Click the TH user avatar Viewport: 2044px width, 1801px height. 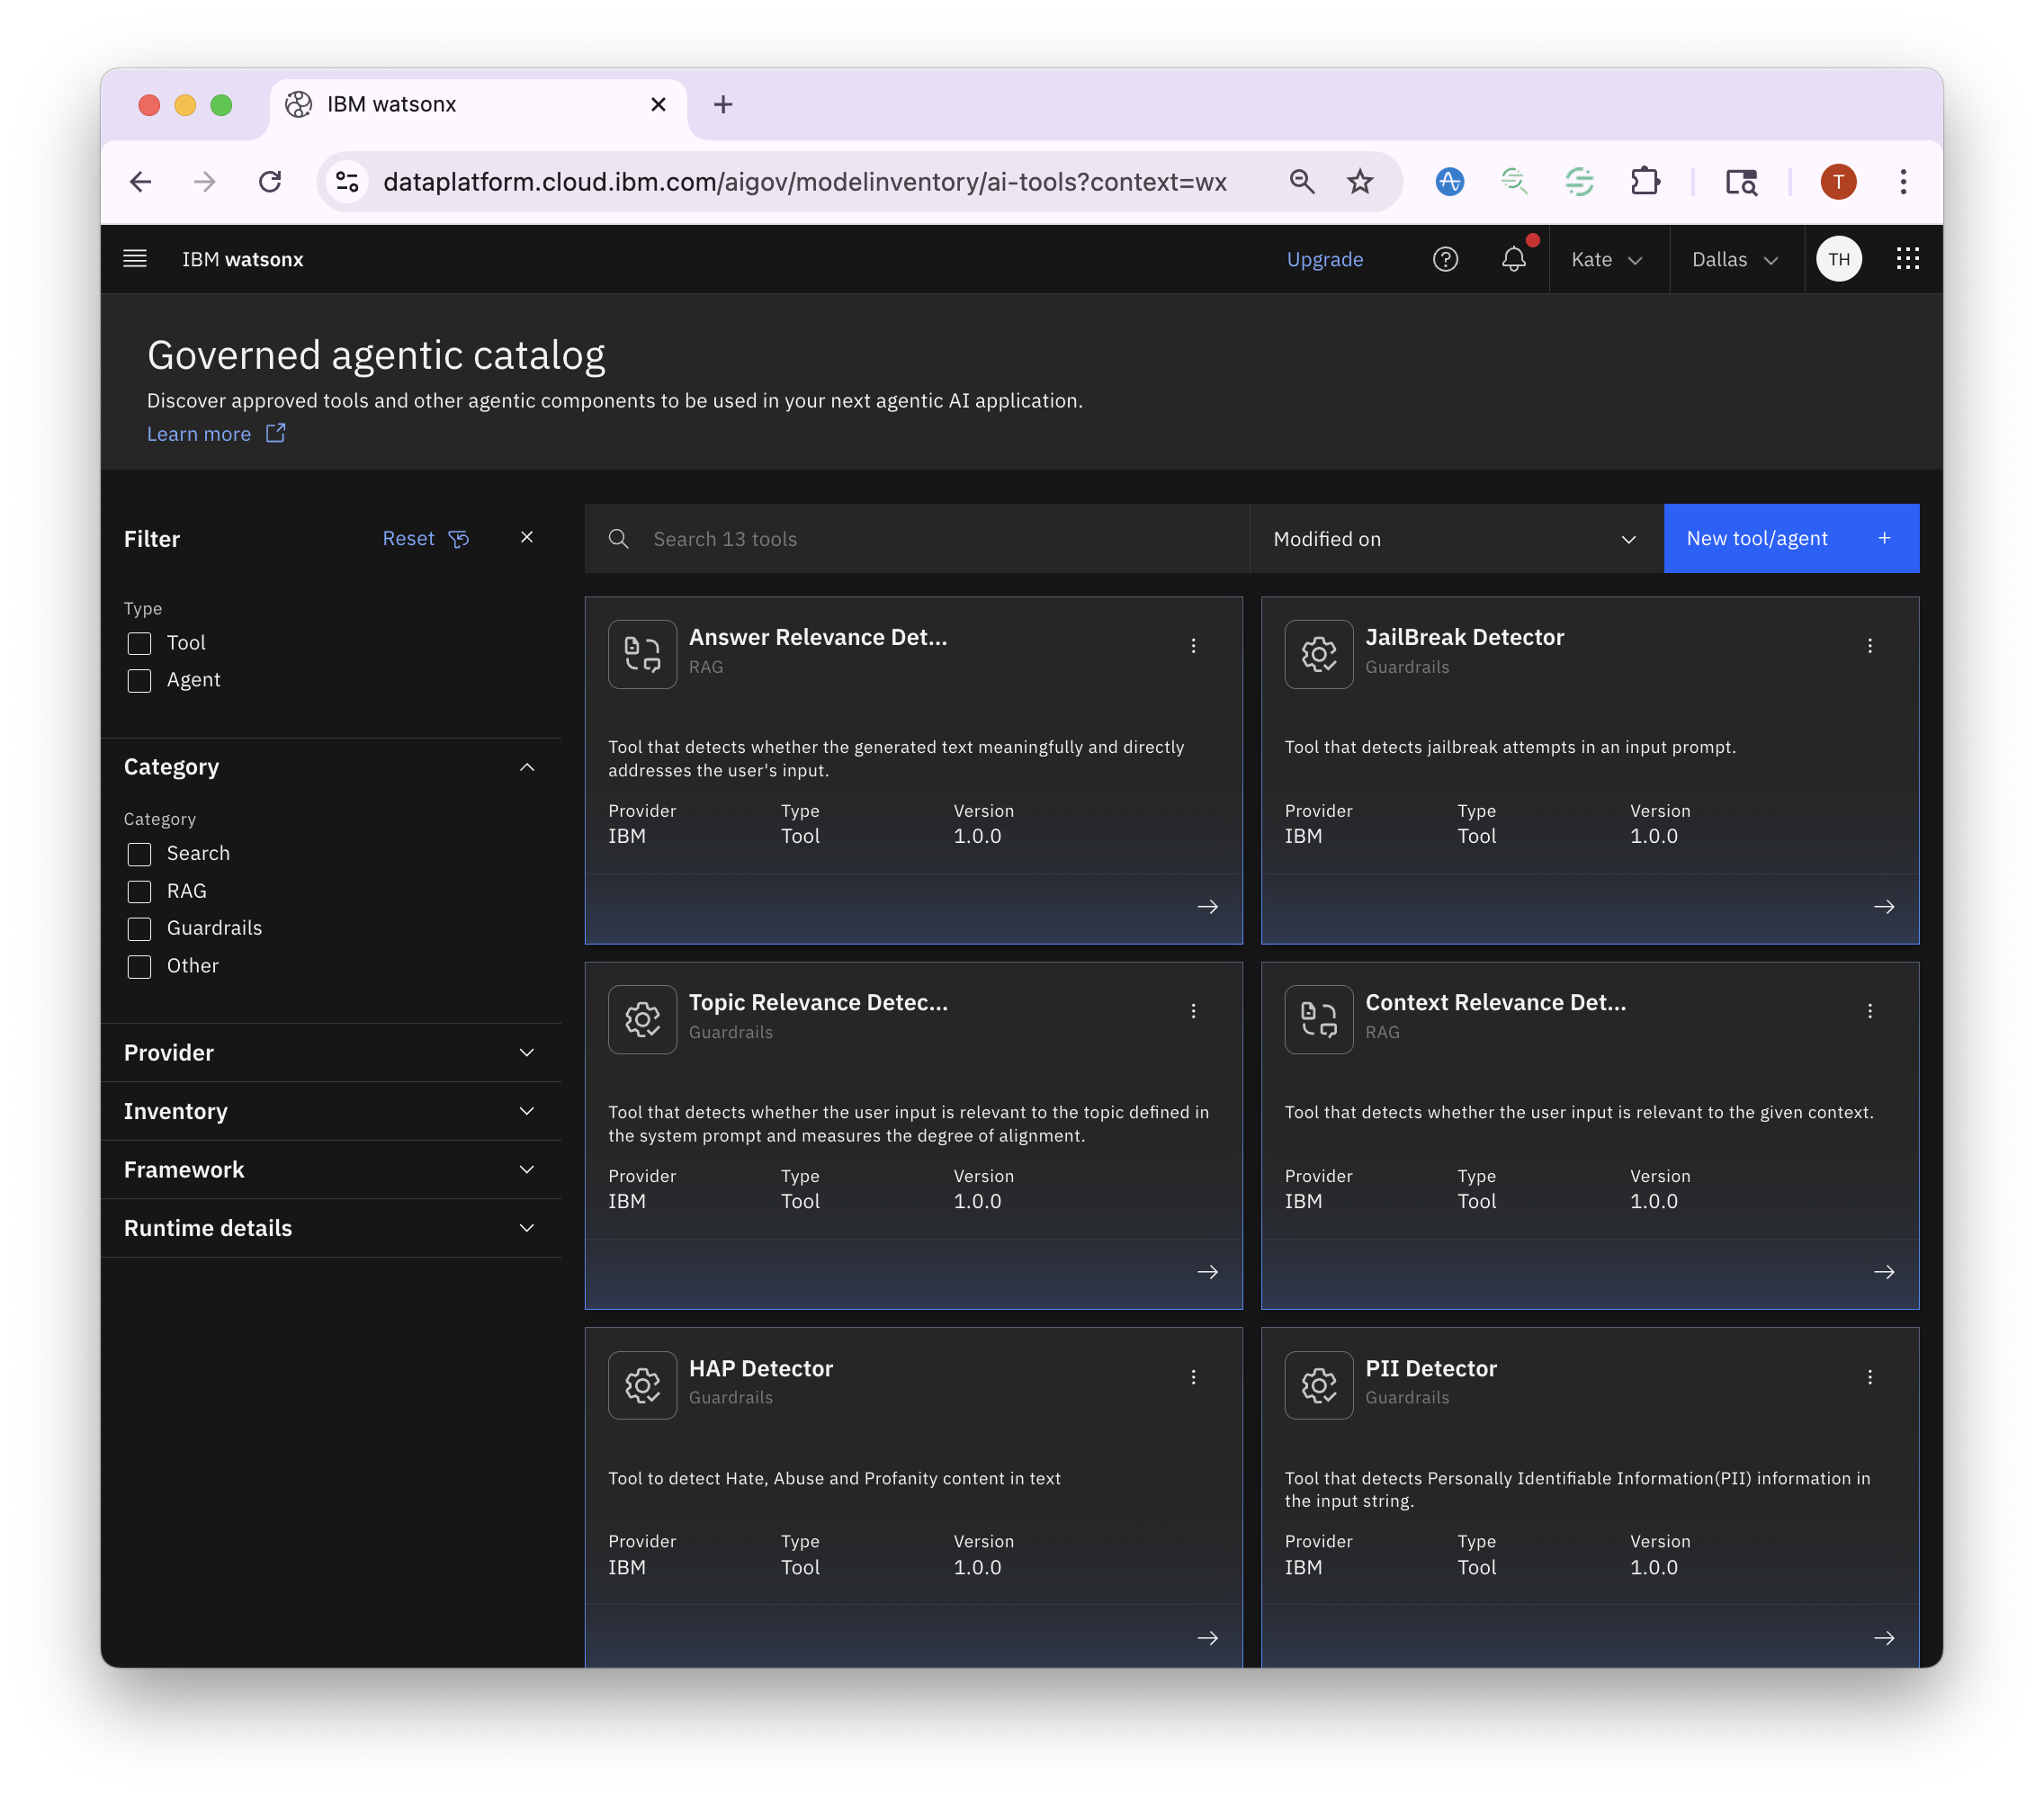[1838, 259]
